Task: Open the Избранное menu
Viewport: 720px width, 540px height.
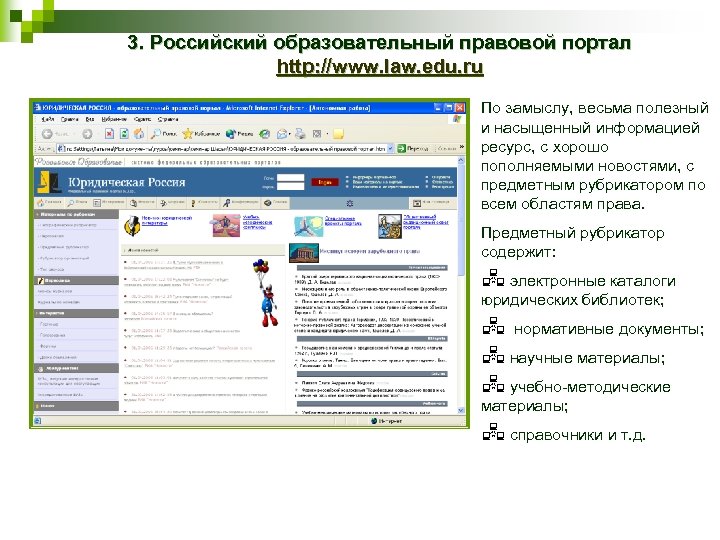Action: [114, 119]
